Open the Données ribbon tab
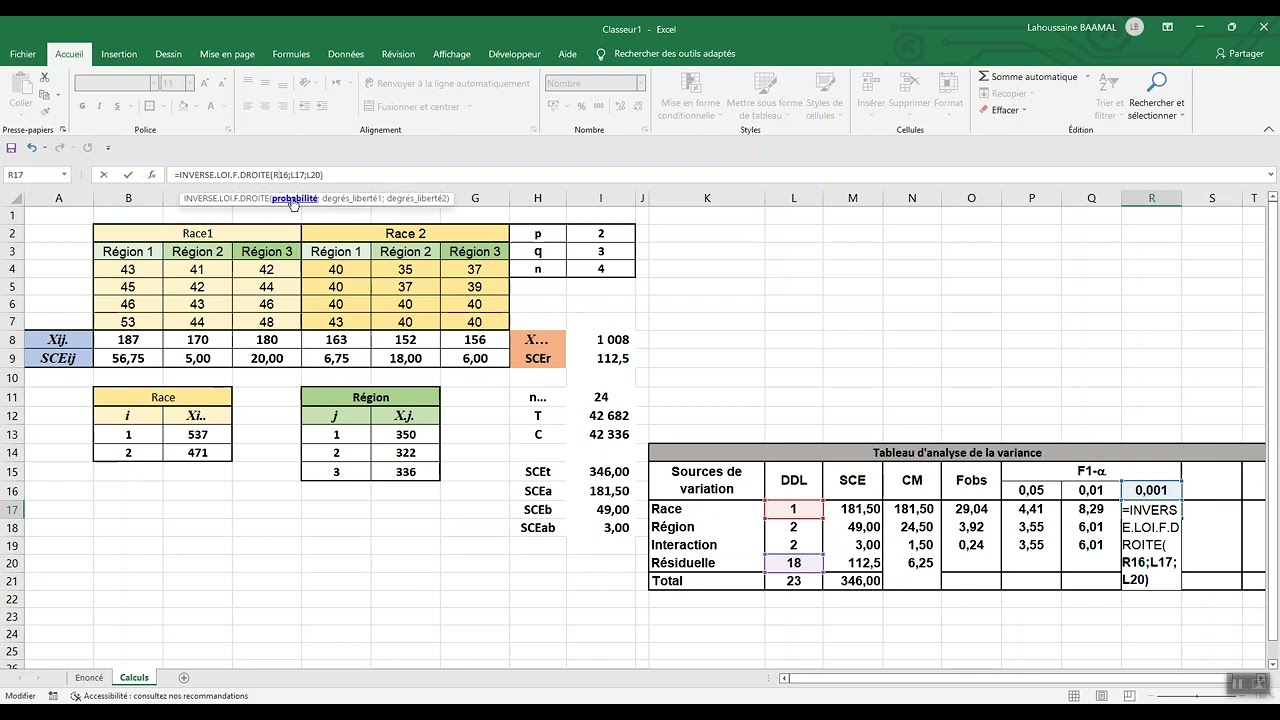The image size is (1280, 720). [346, 54]
